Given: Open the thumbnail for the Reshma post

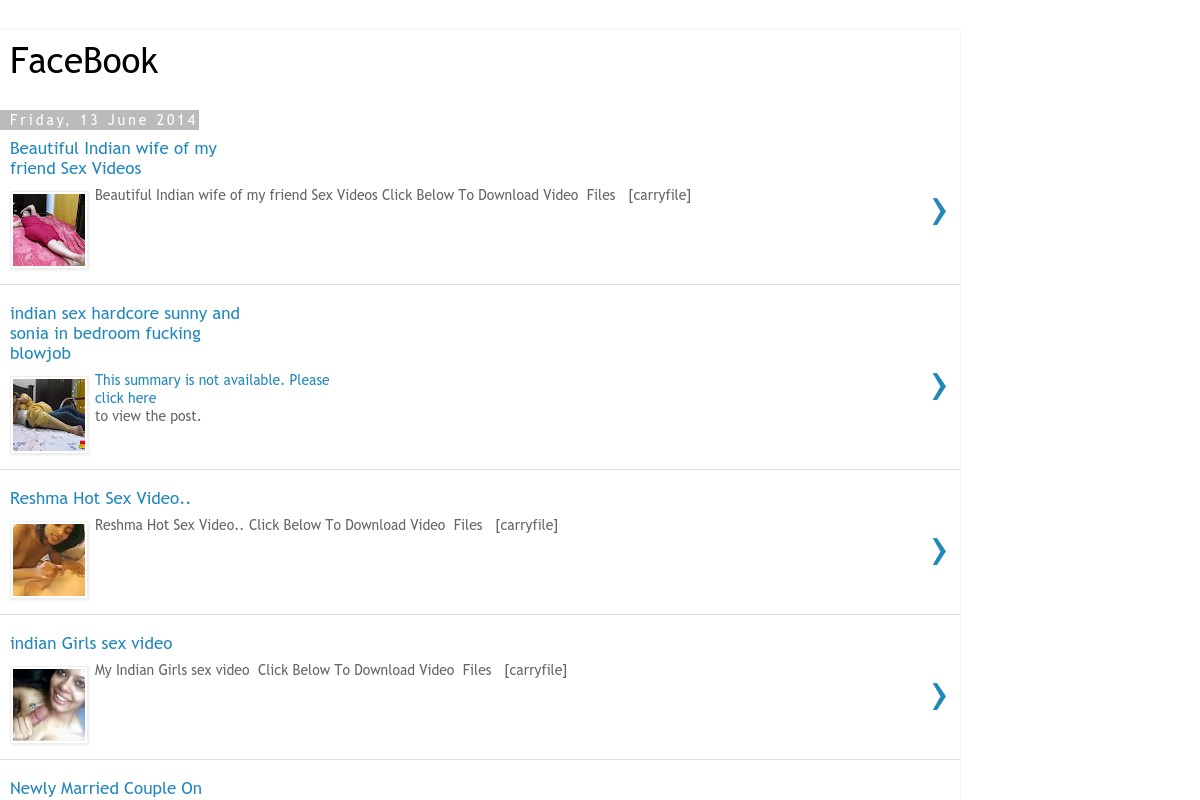Looking at the screenshot, I should (x=49, y=560).
